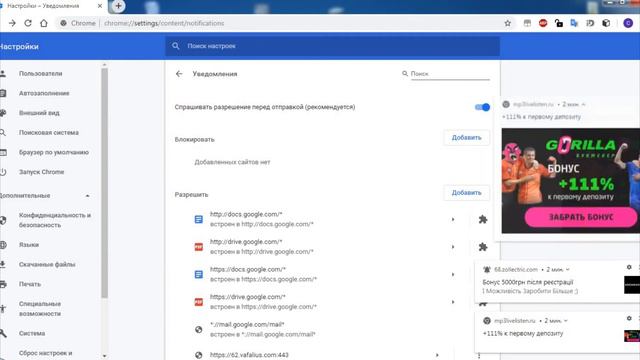Screen dimensions: 640x360
Task: Expand details arrow for https://drive.google.com row
Action: [453, 302]
